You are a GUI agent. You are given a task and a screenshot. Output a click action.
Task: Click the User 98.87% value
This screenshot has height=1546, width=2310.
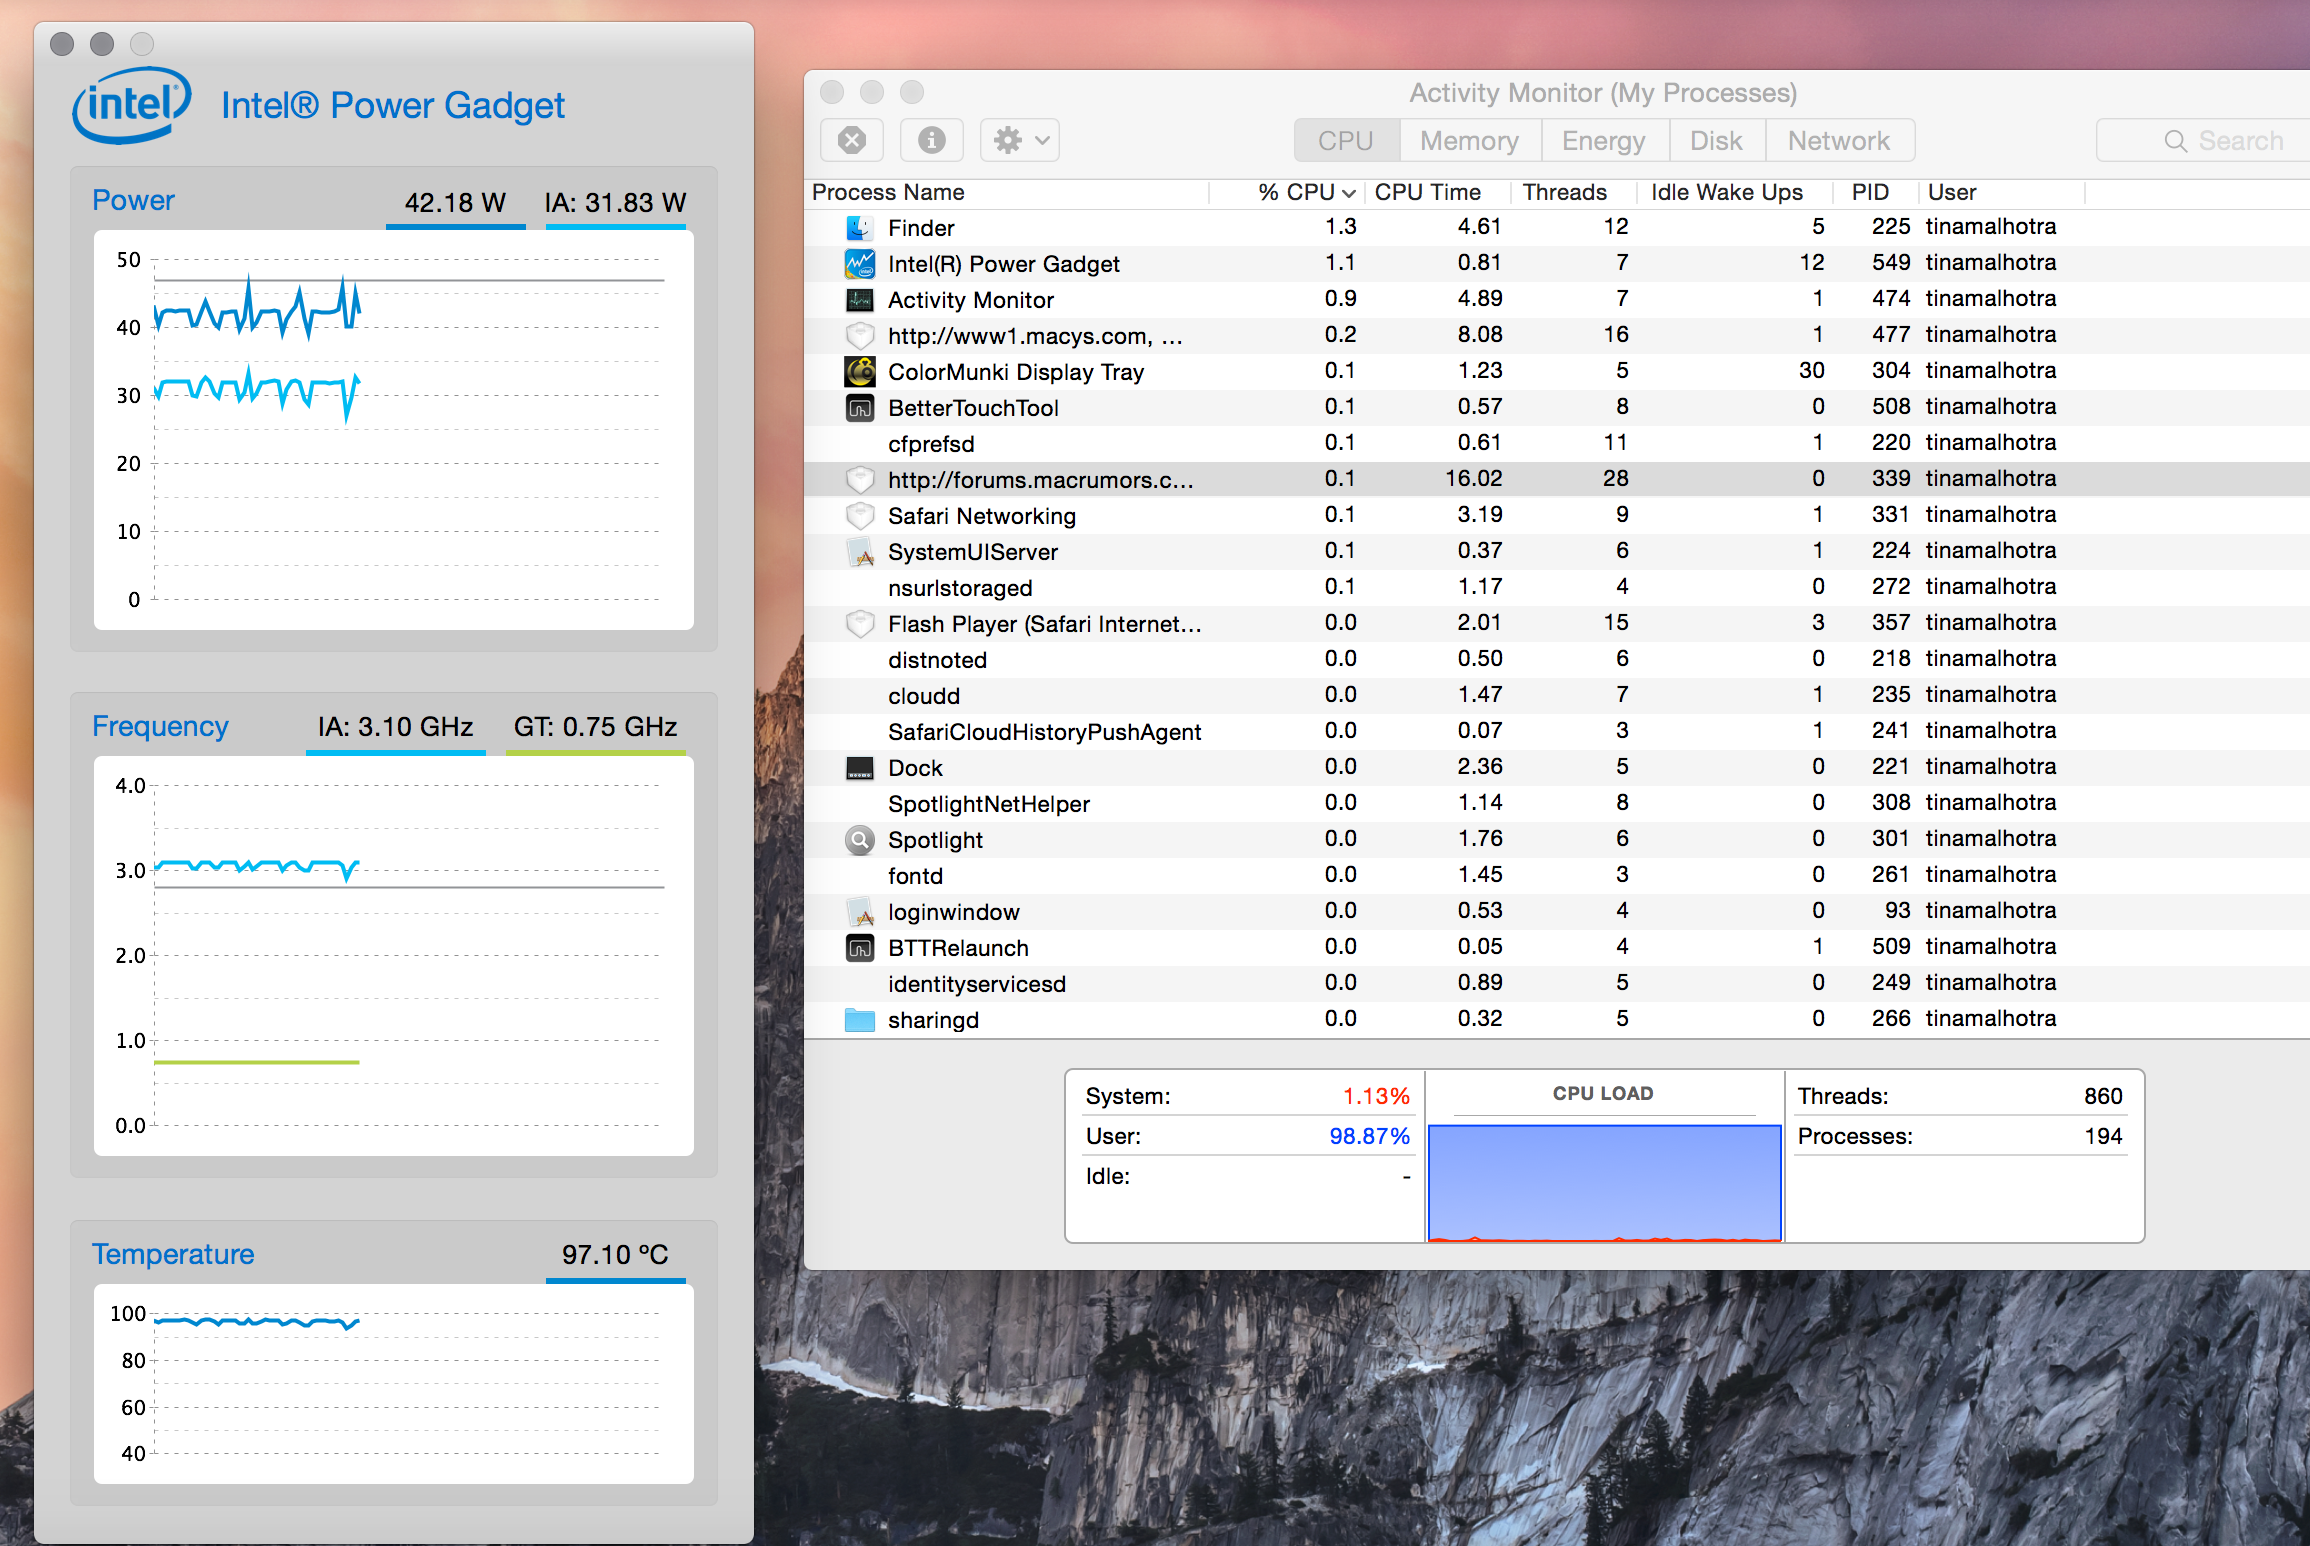(1369, 1137)
